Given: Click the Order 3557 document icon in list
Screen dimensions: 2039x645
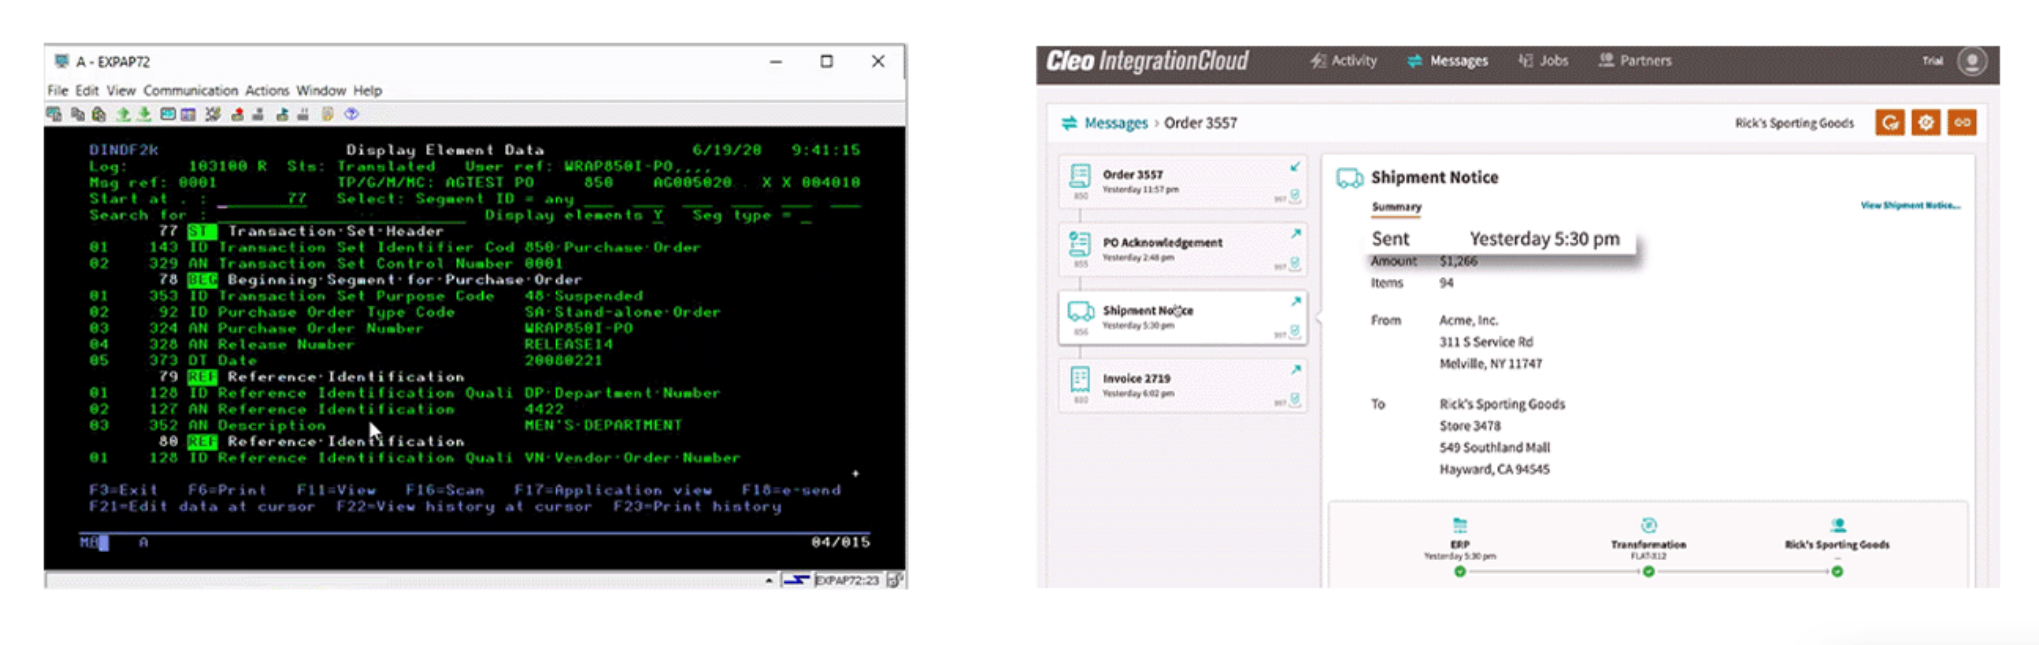Looking at the screenshot, I should coord(1080,176).
